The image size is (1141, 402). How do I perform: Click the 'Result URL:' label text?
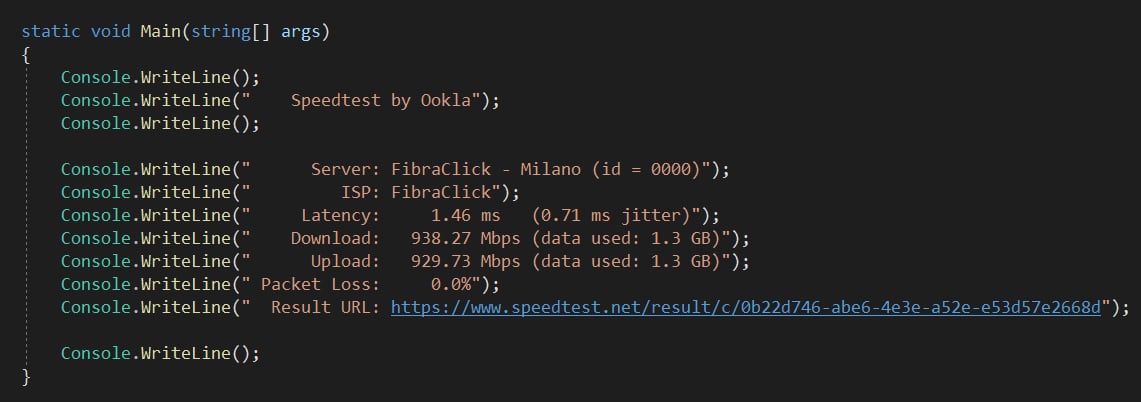click(325, 307)
